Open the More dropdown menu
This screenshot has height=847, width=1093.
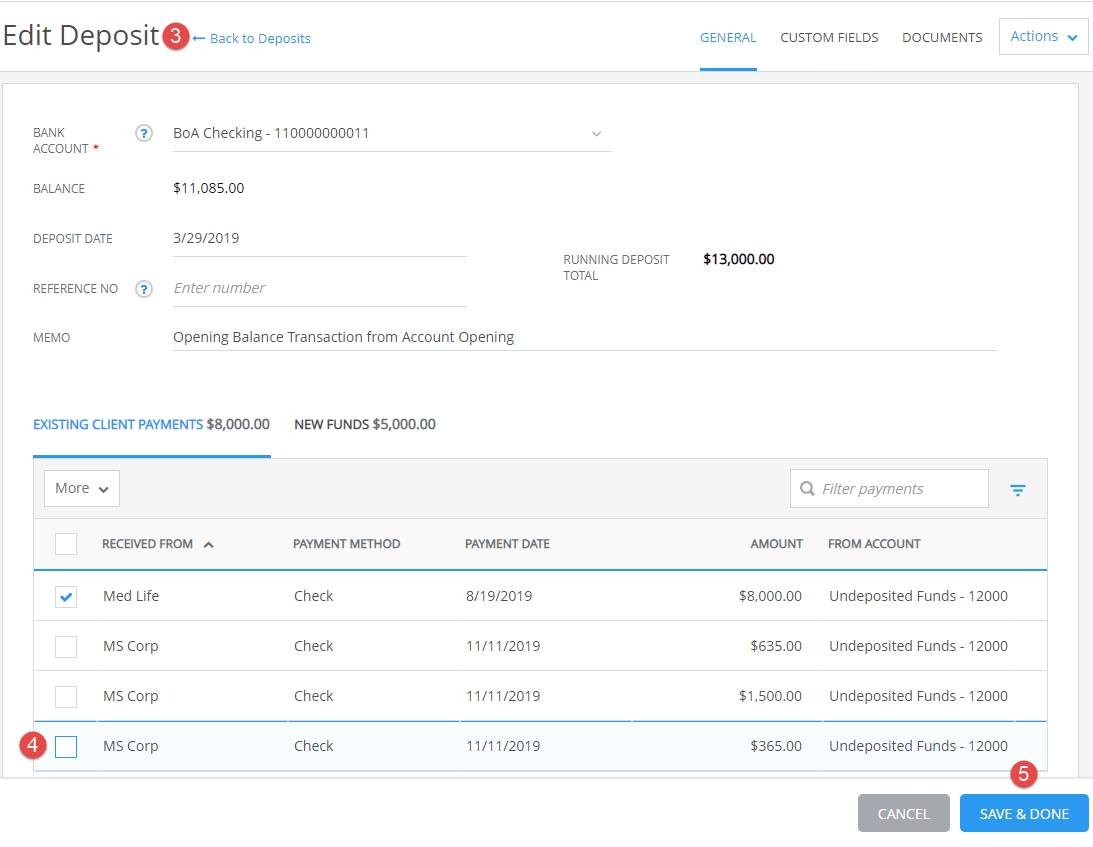tap(82, 489)
